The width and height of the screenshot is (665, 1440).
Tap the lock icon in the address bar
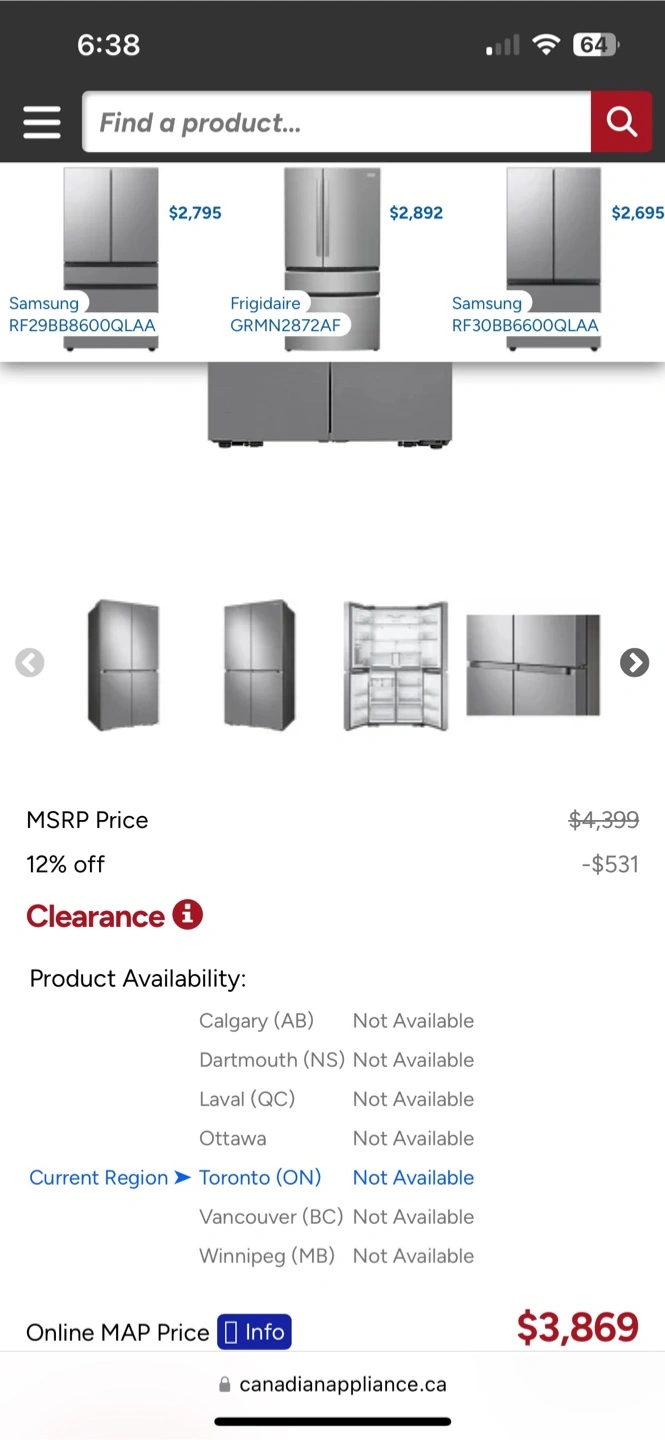pos(225,1385)
